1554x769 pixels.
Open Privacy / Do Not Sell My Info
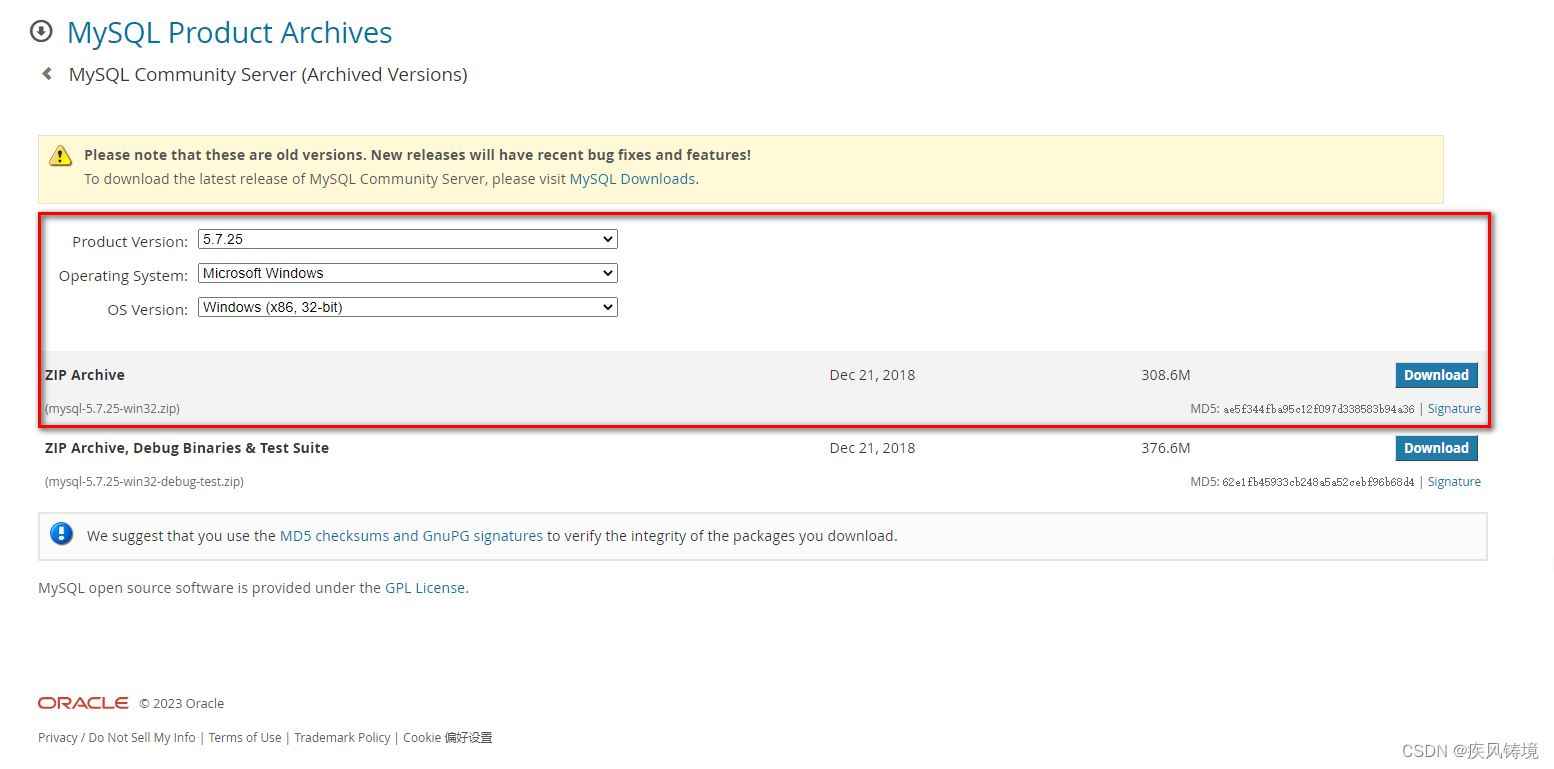(x=117, y=738)
